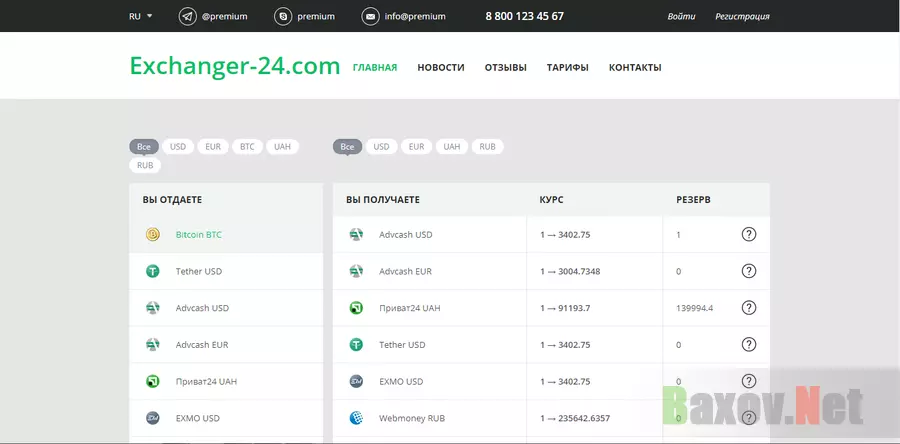
Task: Go to the ГЛАВНАЯ menu item
Action: click(375, 68)
